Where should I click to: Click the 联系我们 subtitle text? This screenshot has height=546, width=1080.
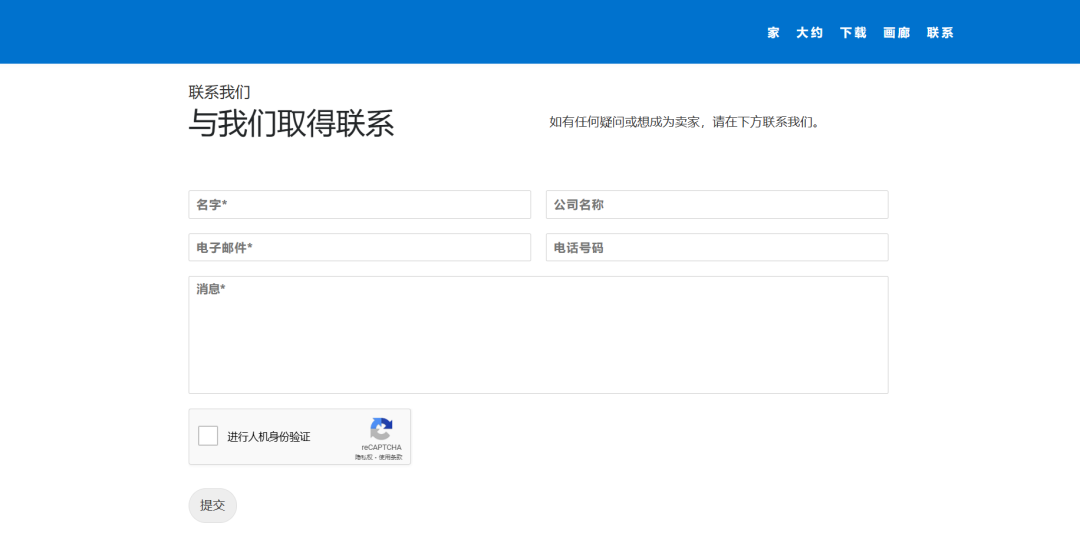pos(219,92)
